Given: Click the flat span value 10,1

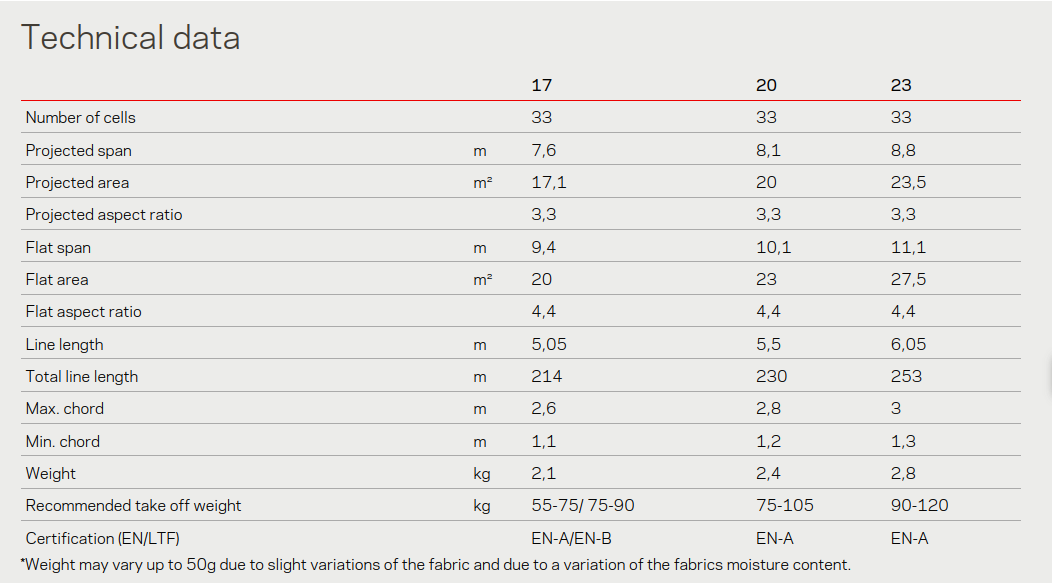Looking at the screenshot, I should 773,247.
